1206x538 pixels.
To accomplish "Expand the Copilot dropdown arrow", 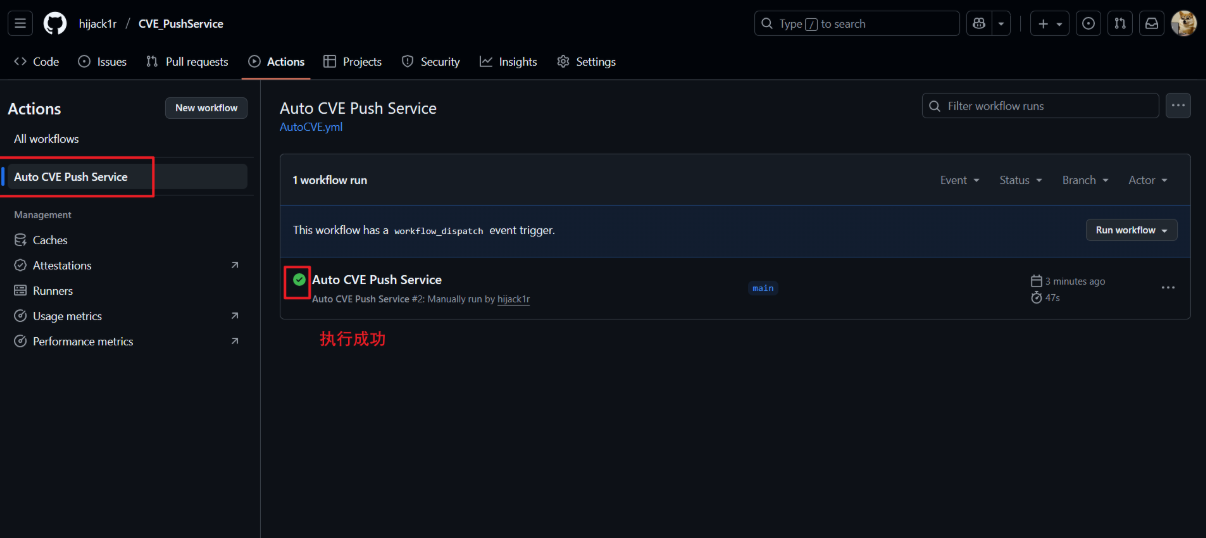I will [1001, 23].
